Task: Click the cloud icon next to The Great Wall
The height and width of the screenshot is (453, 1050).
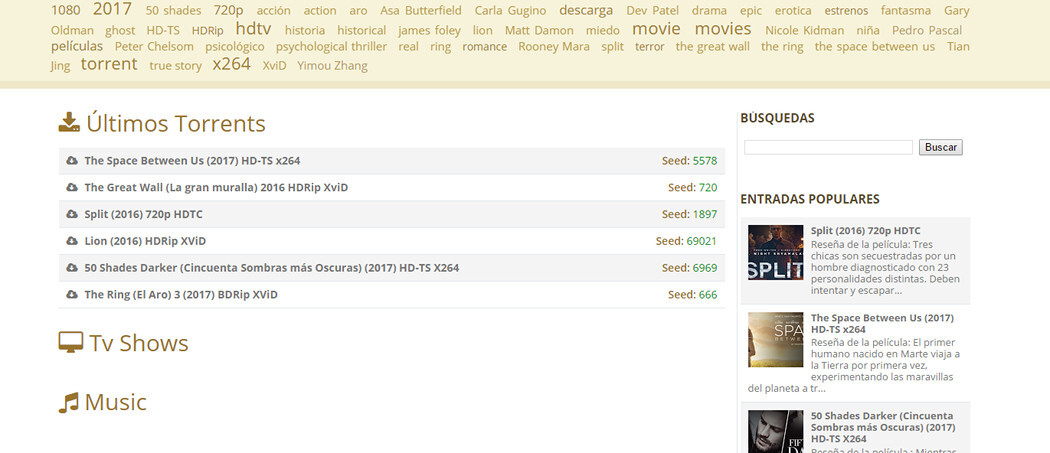Action: click(72, 188)
